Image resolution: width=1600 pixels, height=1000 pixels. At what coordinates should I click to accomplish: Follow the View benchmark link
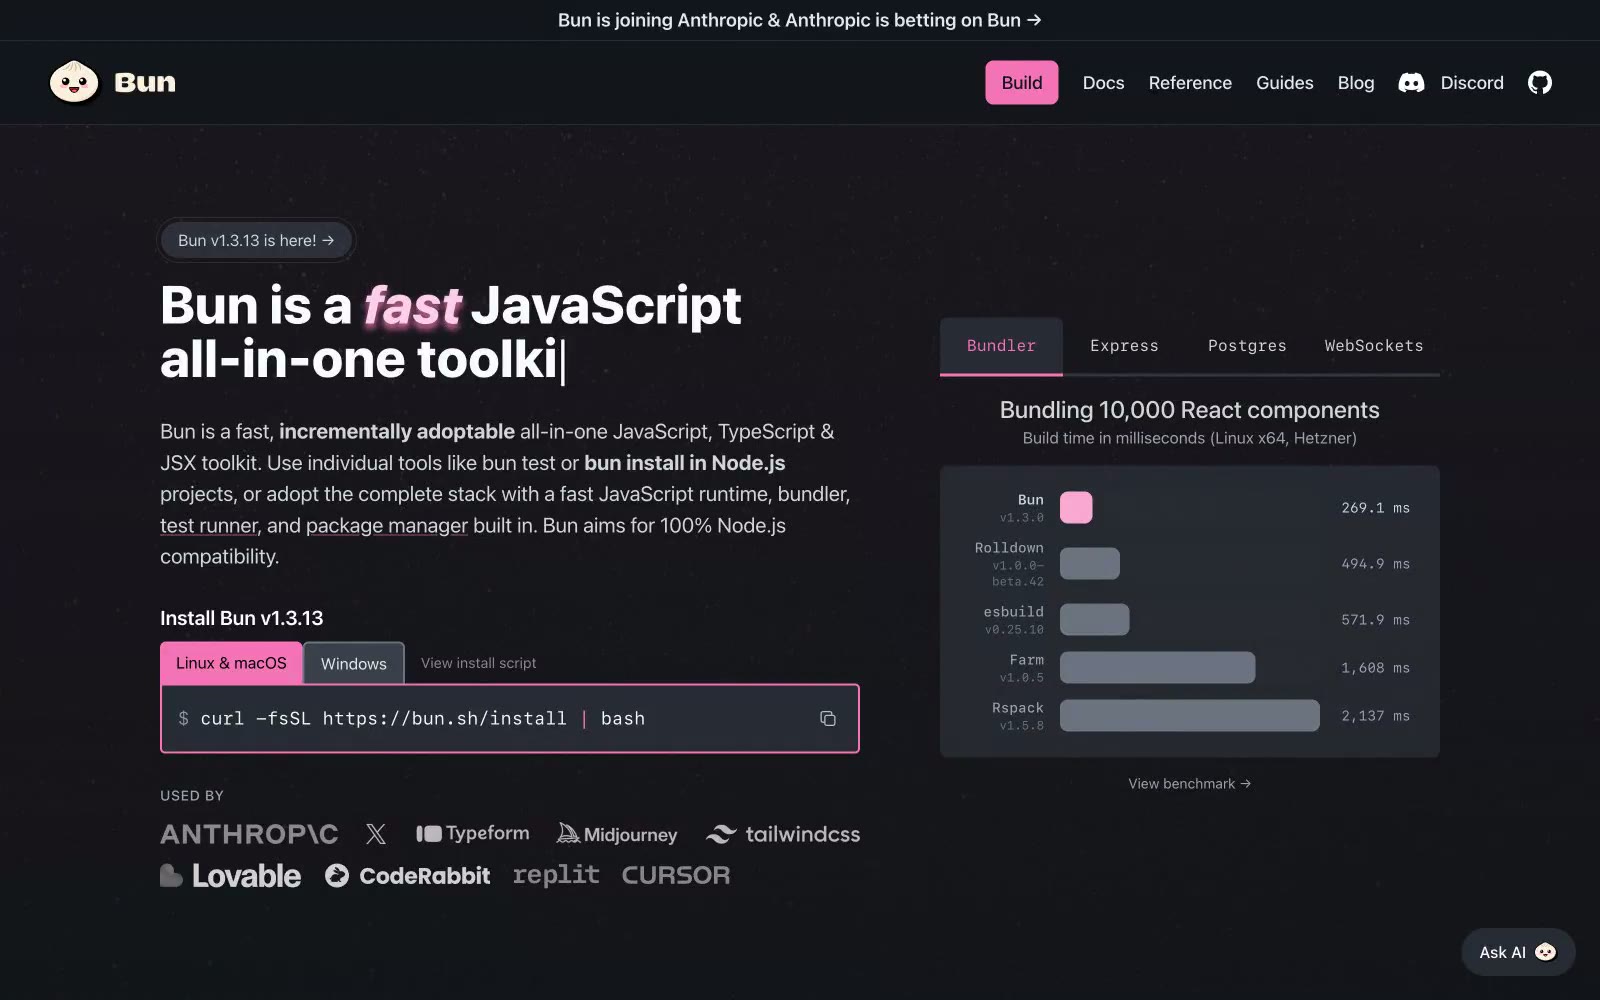(x=1189, y=784)
